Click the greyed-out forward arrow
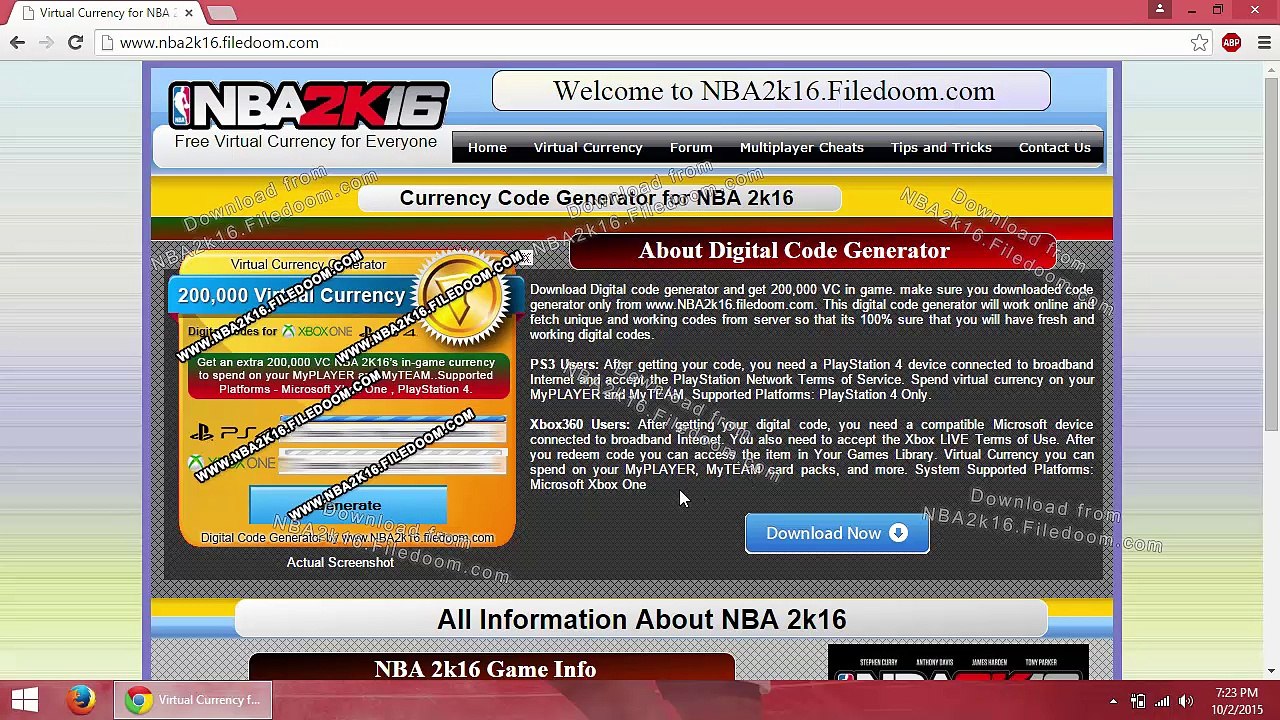Image resolution: width=1280 pixels, height=720 pixels. pyautogui.click(x=46, y=42)
